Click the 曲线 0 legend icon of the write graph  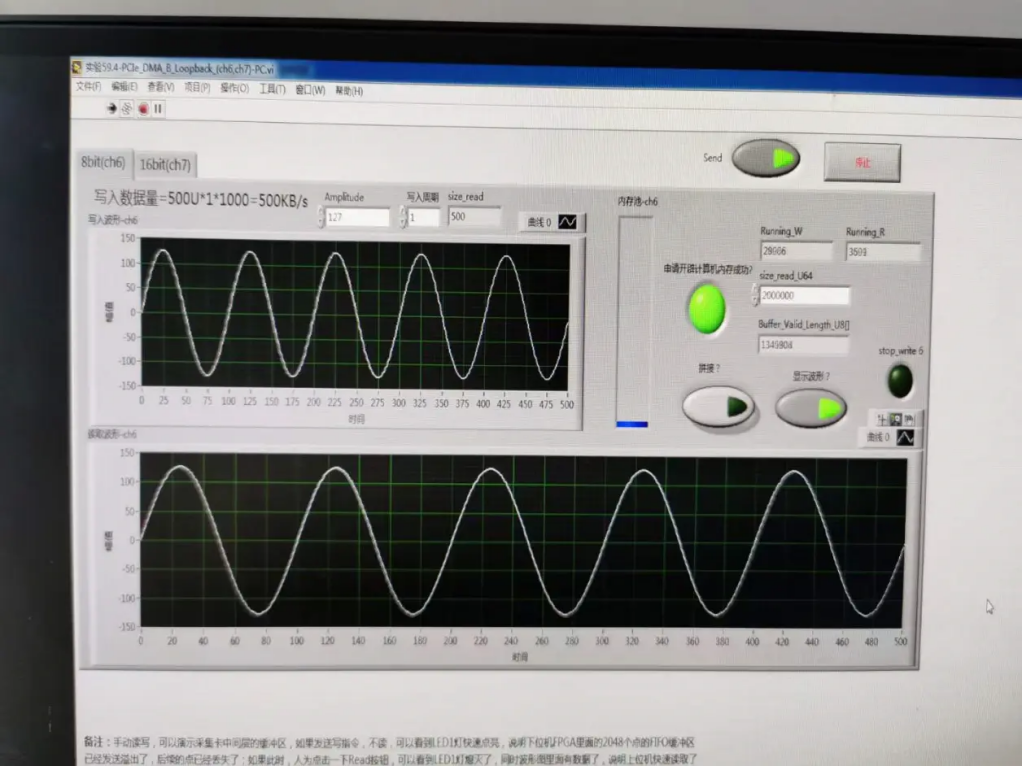tap(567, 222)
